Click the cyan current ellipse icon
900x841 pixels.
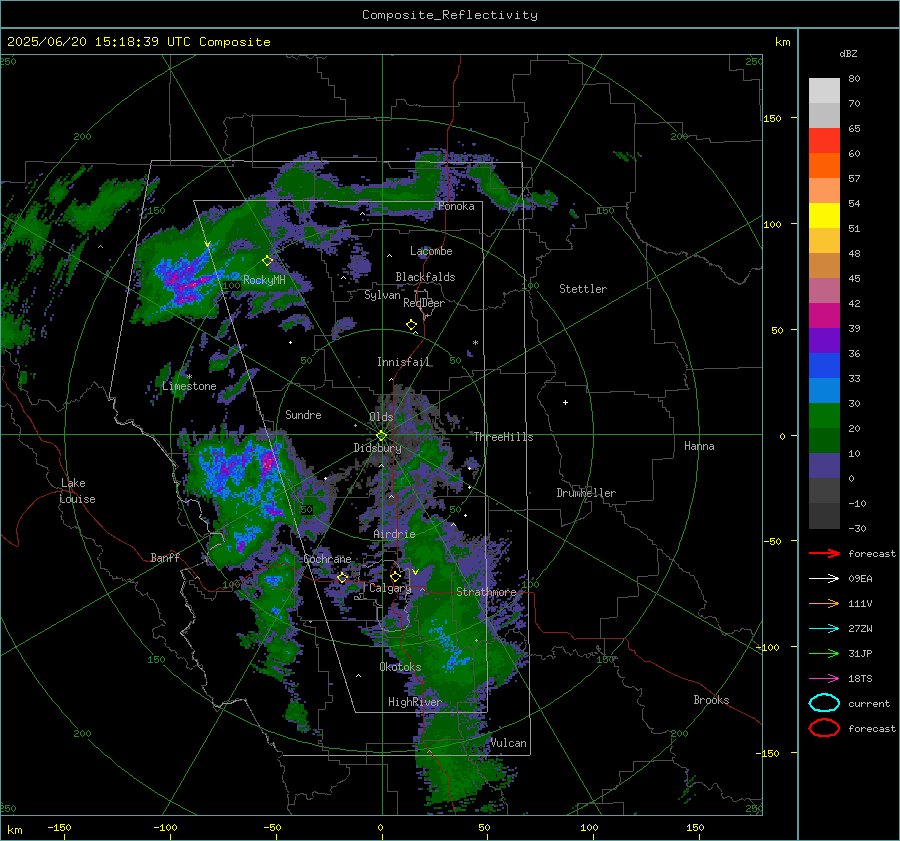click(824, 703)
